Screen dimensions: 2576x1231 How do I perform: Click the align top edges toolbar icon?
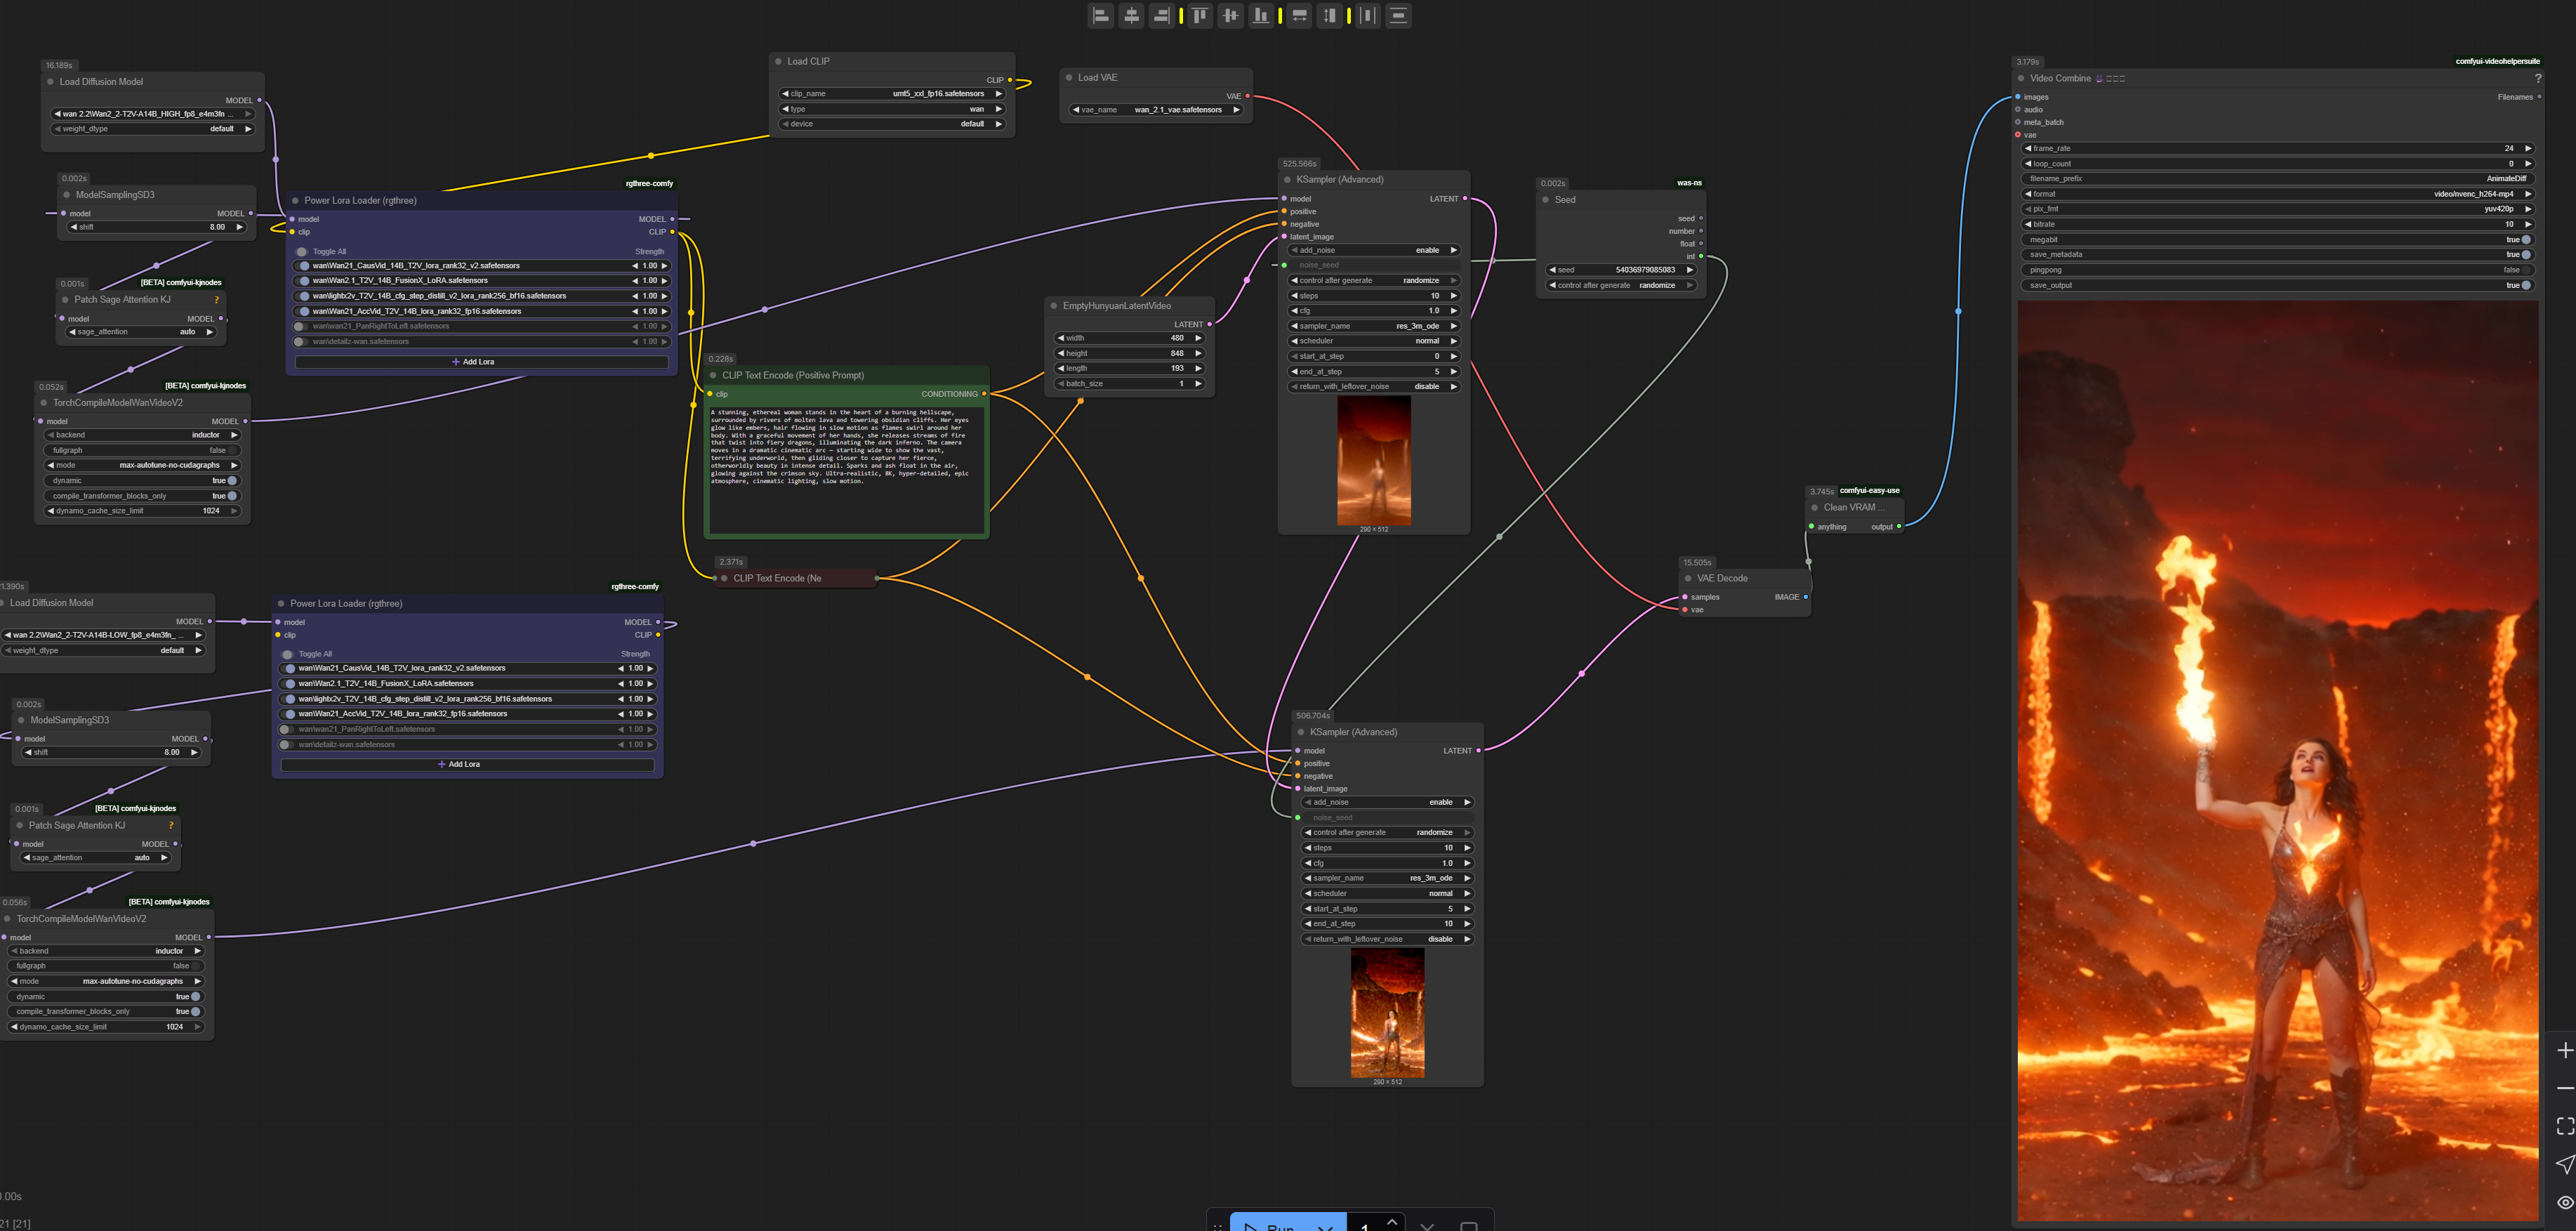coord(1200,15)
